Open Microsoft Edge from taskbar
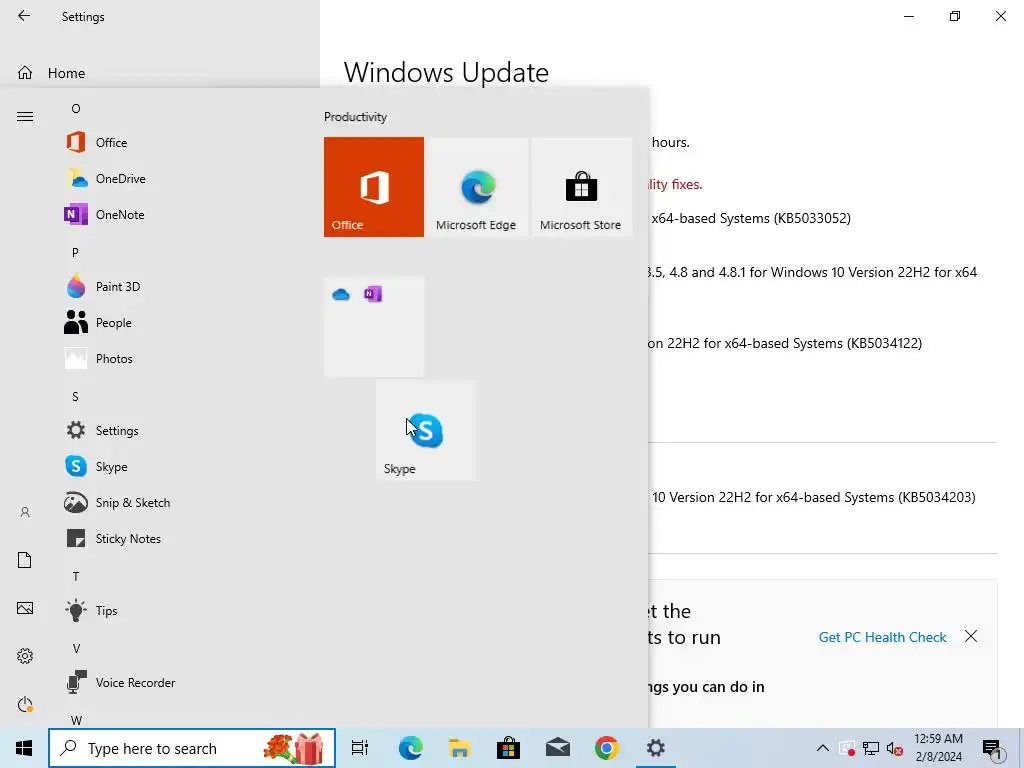The image size is (1024, 768). 410,748
